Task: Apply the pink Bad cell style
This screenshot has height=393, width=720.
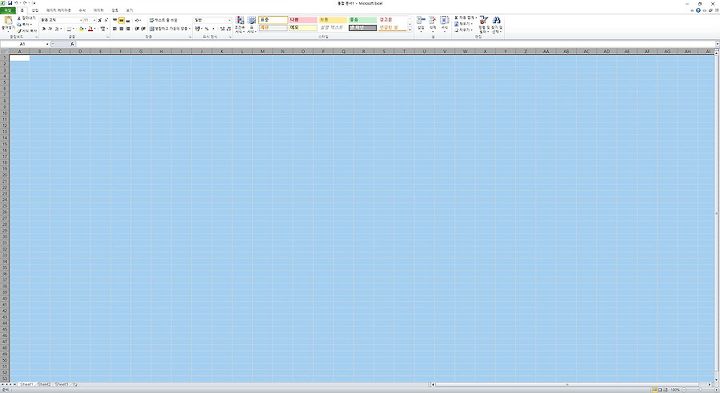Action: [x=303, y=20]
